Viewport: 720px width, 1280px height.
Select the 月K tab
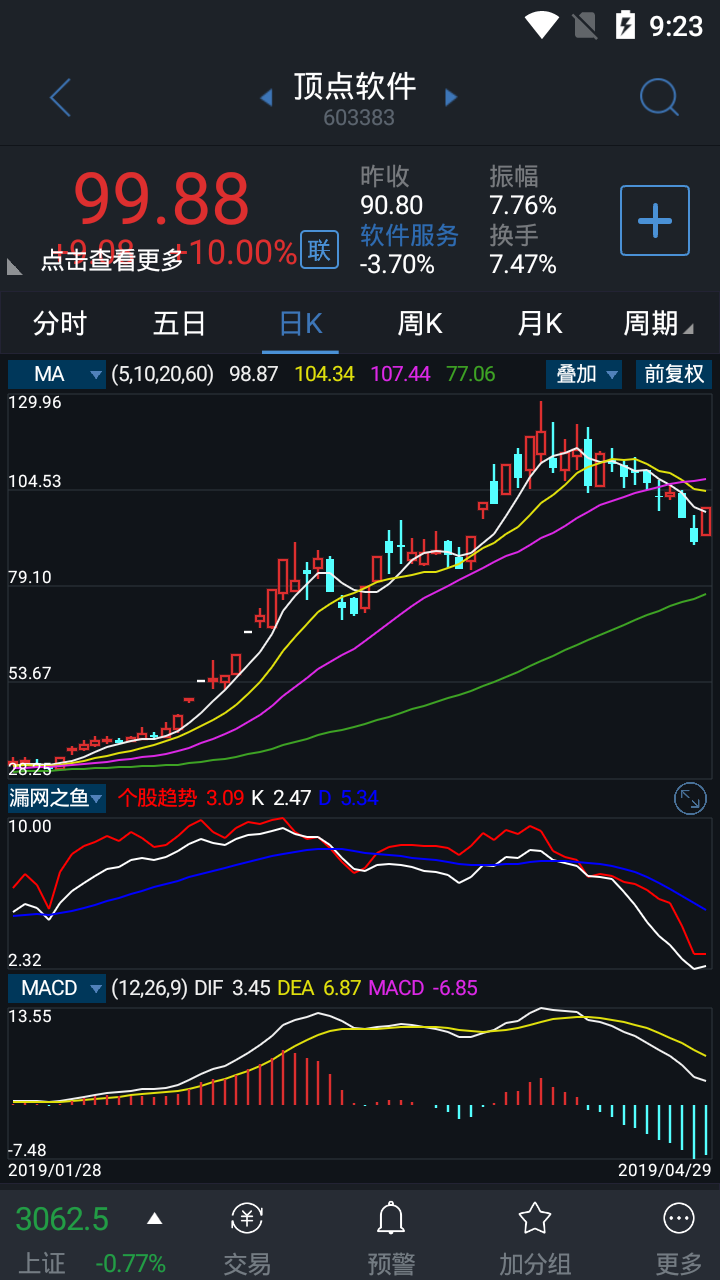point(540,324)
